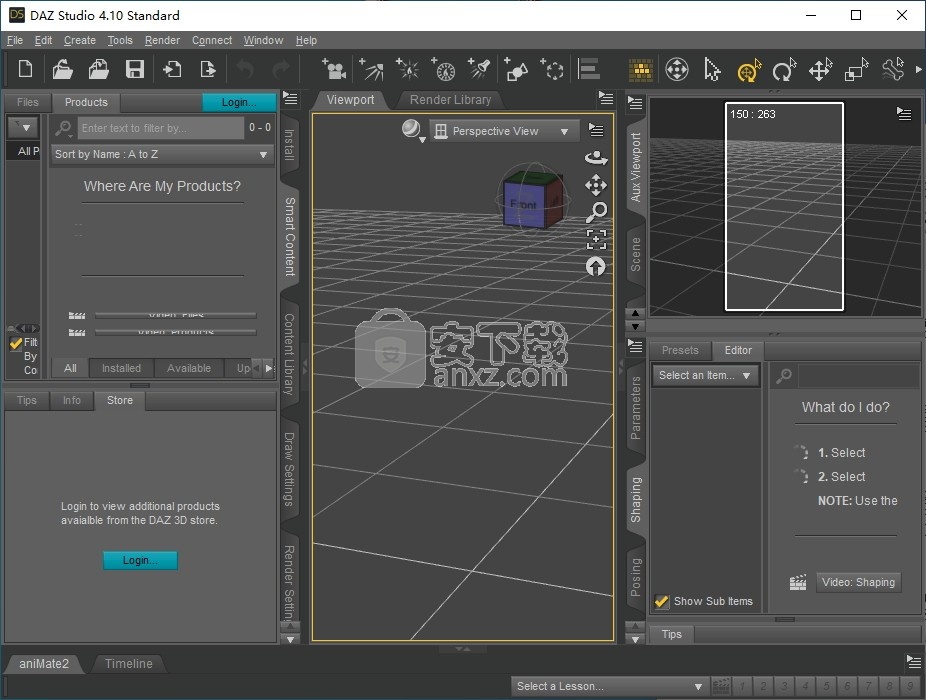Screen dimensions: 926x700
Task: Open the Connect menu
Action: [x=212, y=40]
